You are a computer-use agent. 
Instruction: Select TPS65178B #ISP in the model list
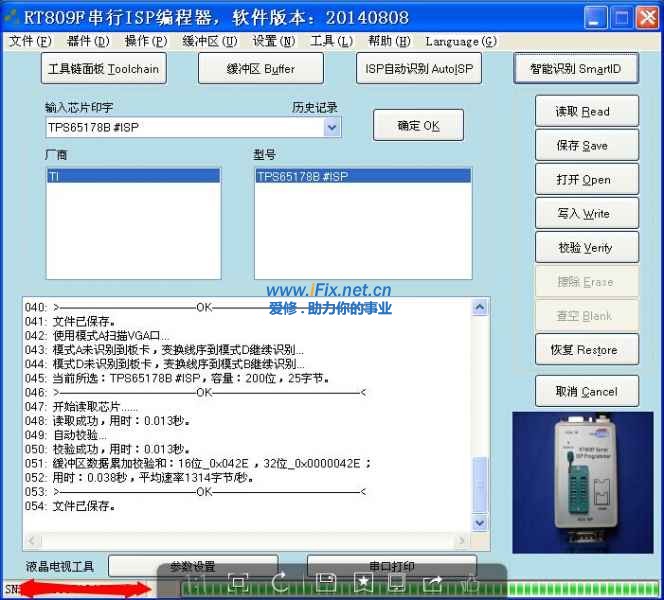[362, 176]
